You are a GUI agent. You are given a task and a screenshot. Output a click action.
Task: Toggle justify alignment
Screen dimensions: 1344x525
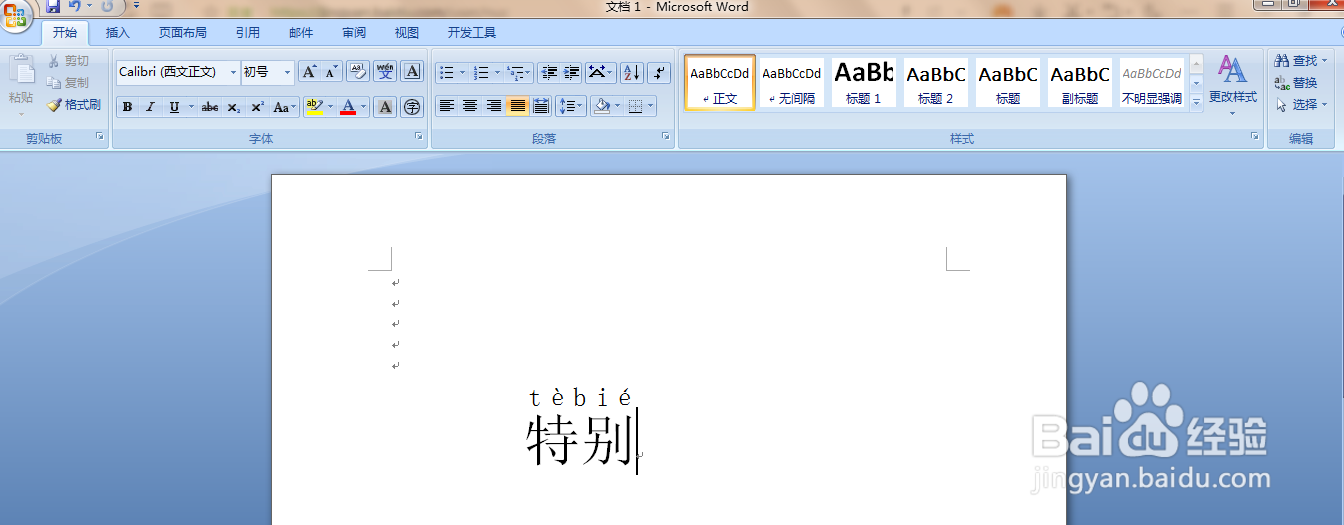pyautogui.click(x=517, y=105)
